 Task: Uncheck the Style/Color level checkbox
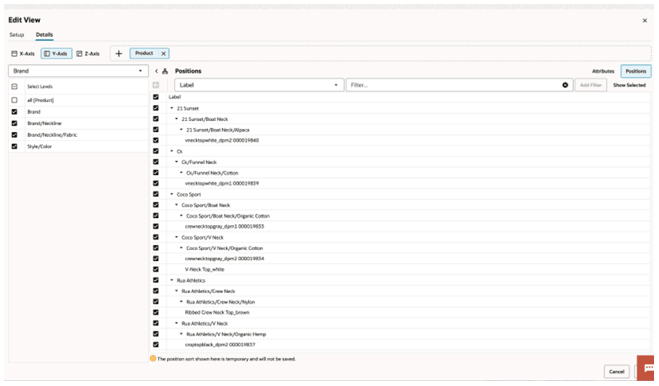tap(14, 146)
